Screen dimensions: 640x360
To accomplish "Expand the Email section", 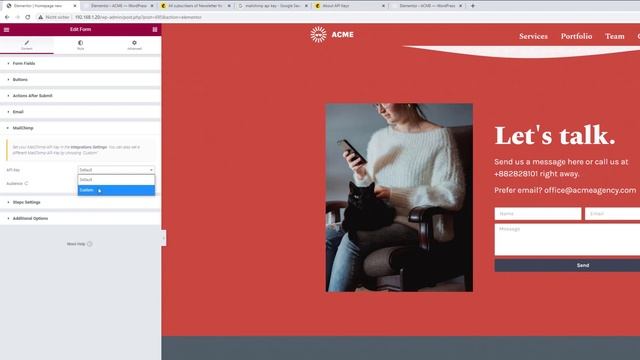I will pos(80,112).
